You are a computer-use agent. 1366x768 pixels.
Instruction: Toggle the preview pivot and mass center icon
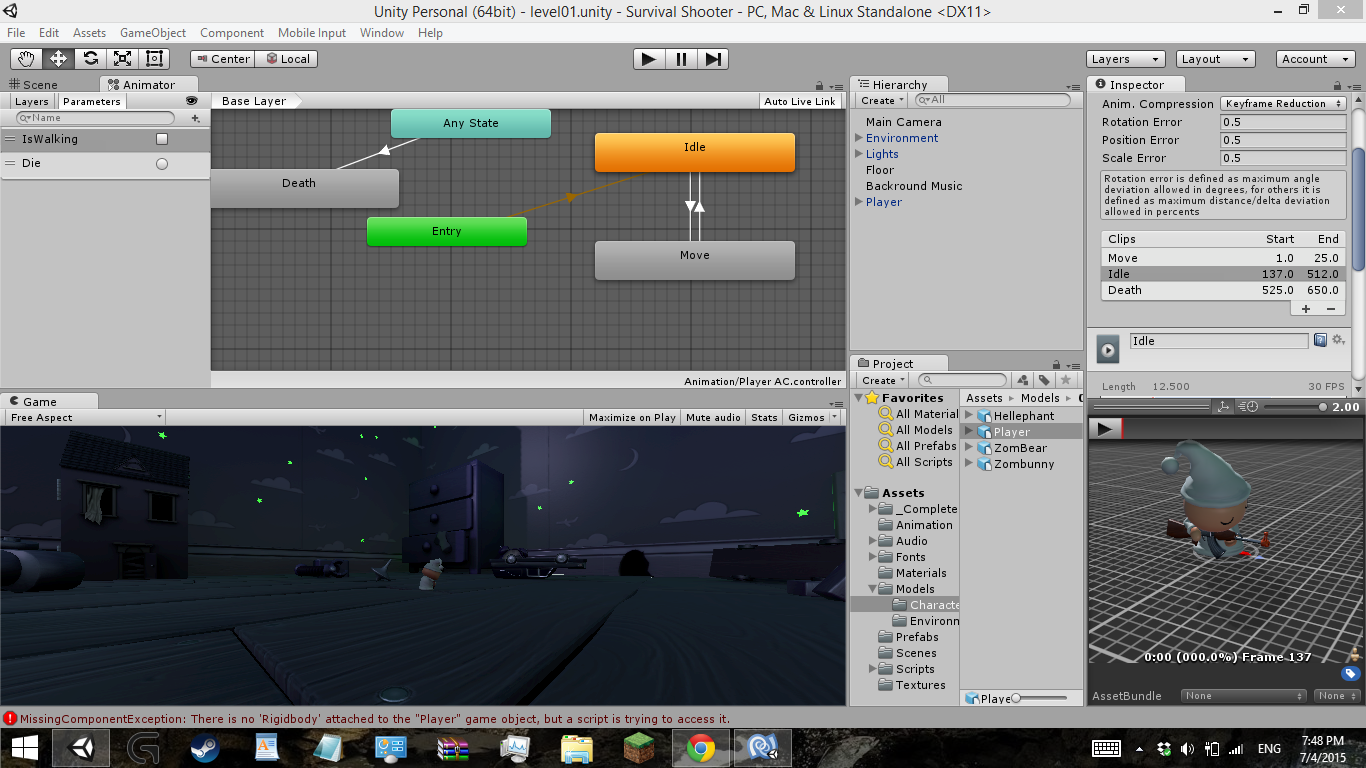(x=1223, y=407)
